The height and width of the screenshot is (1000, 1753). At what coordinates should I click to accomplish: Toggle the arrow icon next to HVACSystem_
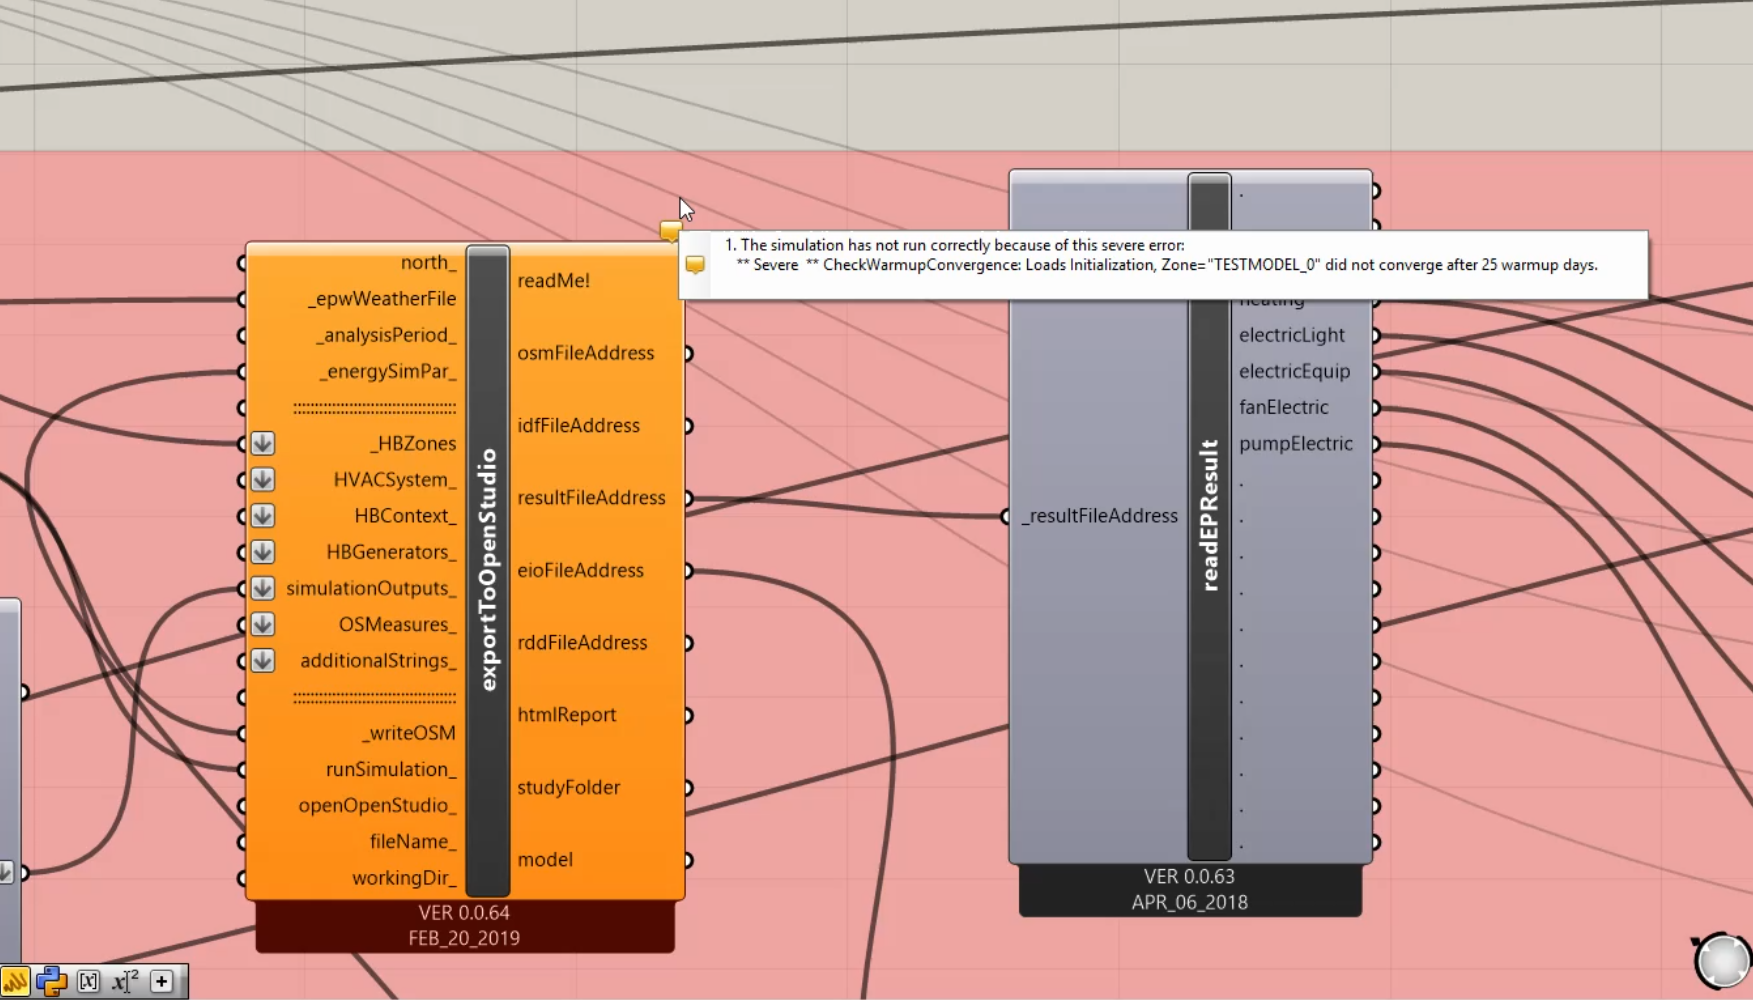[x=263, y=479]
